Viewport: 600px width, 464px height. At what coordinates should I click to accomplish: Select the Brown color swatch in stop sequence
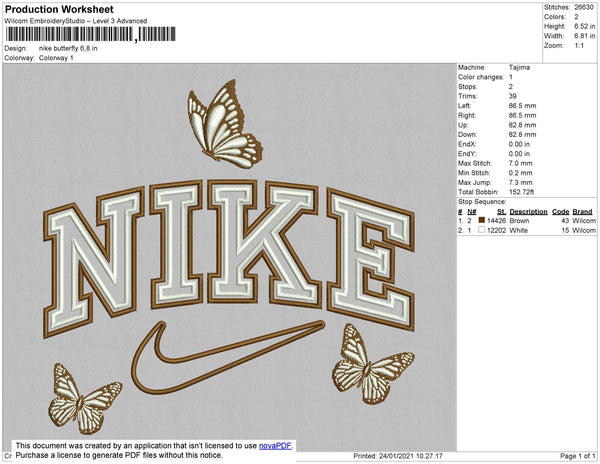point(482,220)
